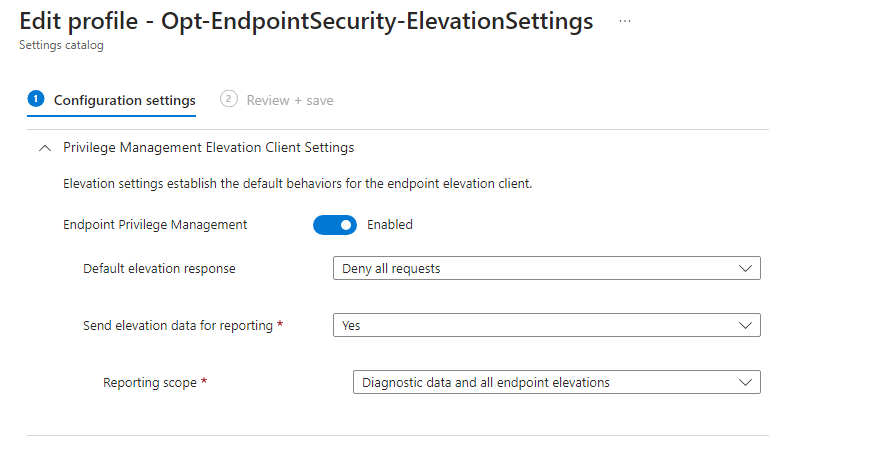Click the chevron arrow in Send elevation data field

744,325
